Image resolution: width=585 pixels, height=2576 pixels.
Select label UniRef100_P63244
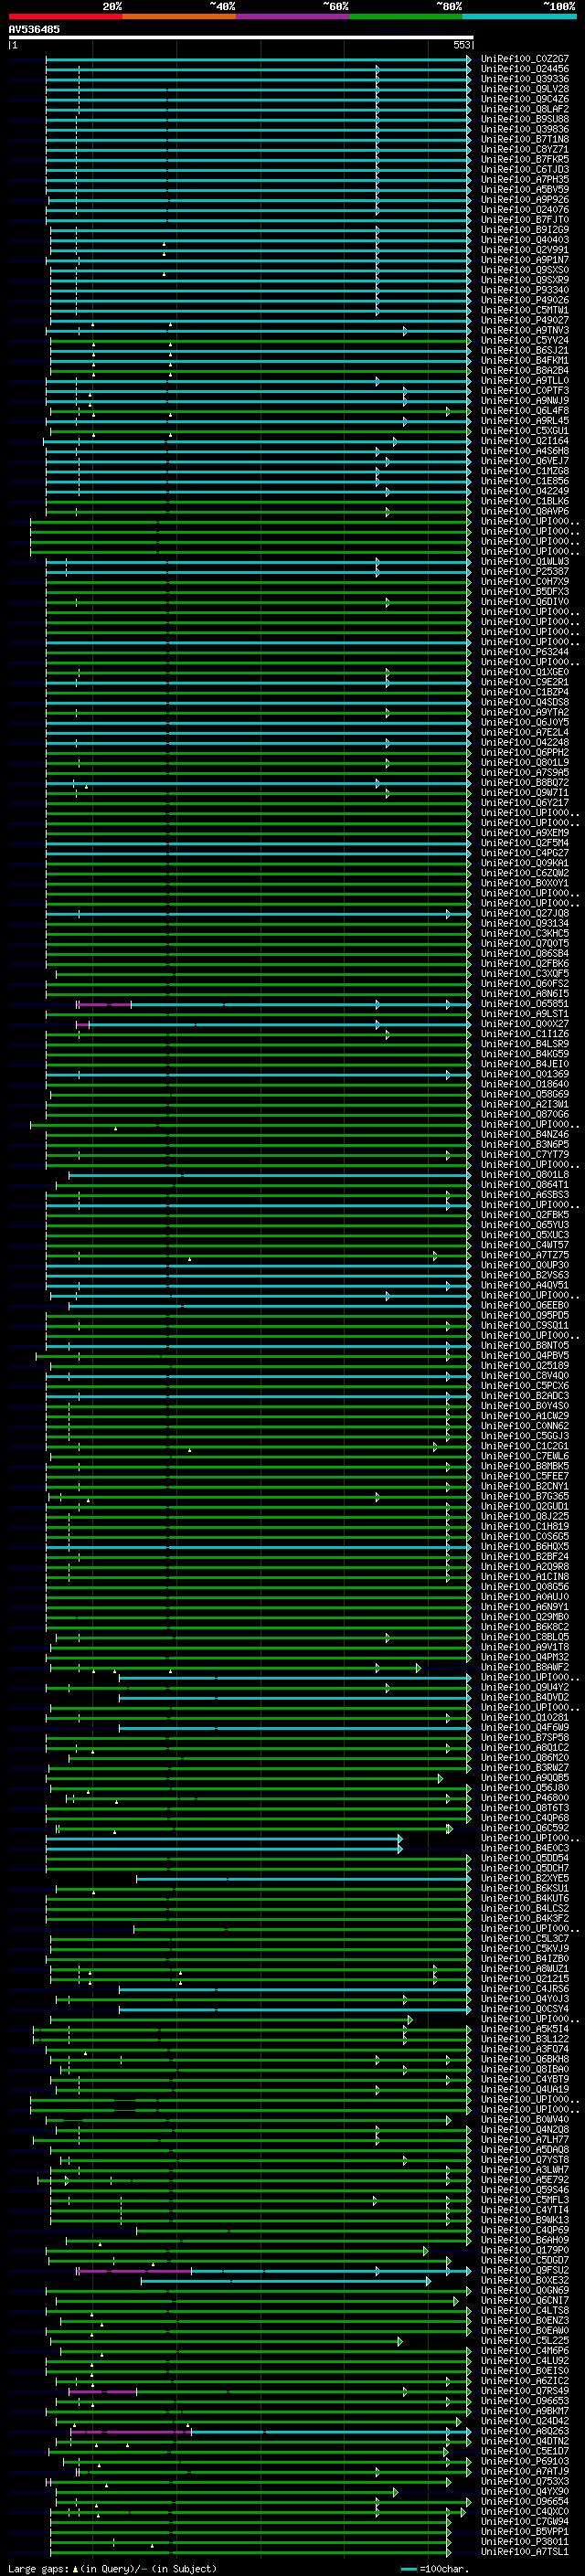[x=525, y=652]
